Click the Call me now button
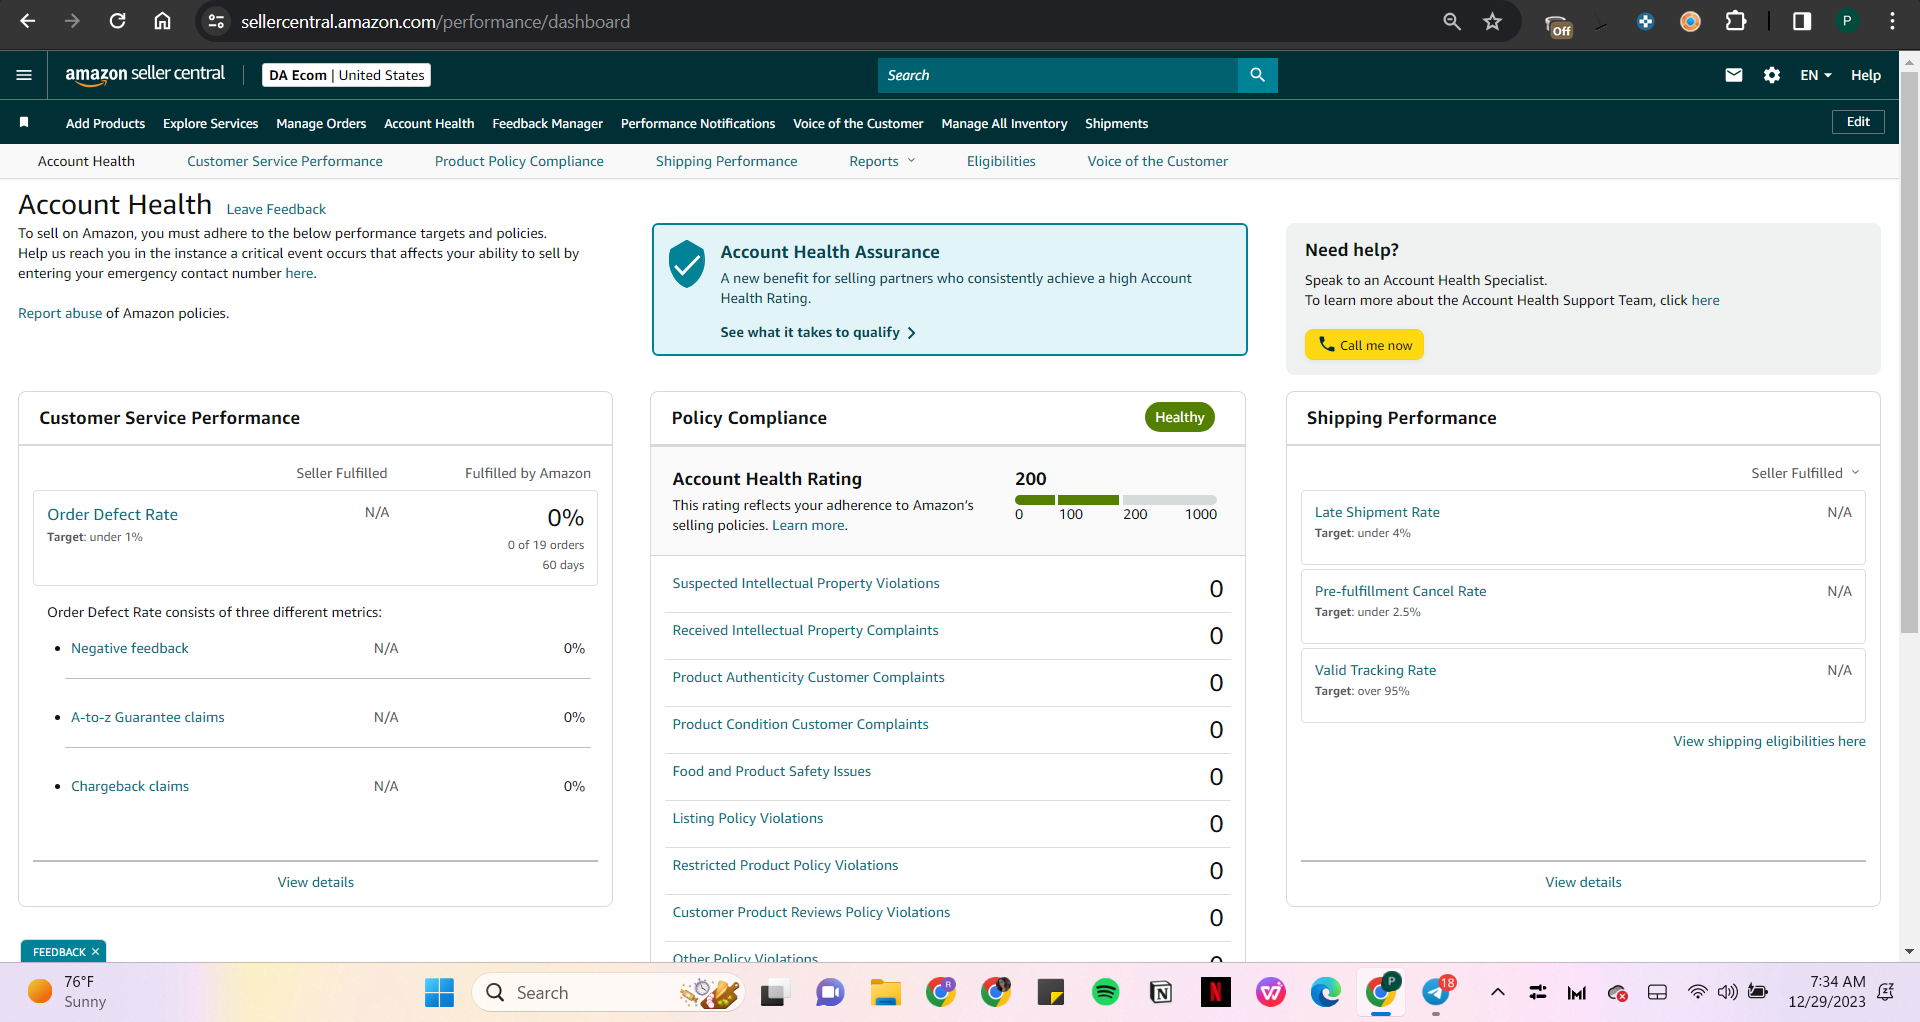 [x=1364, y=345]
